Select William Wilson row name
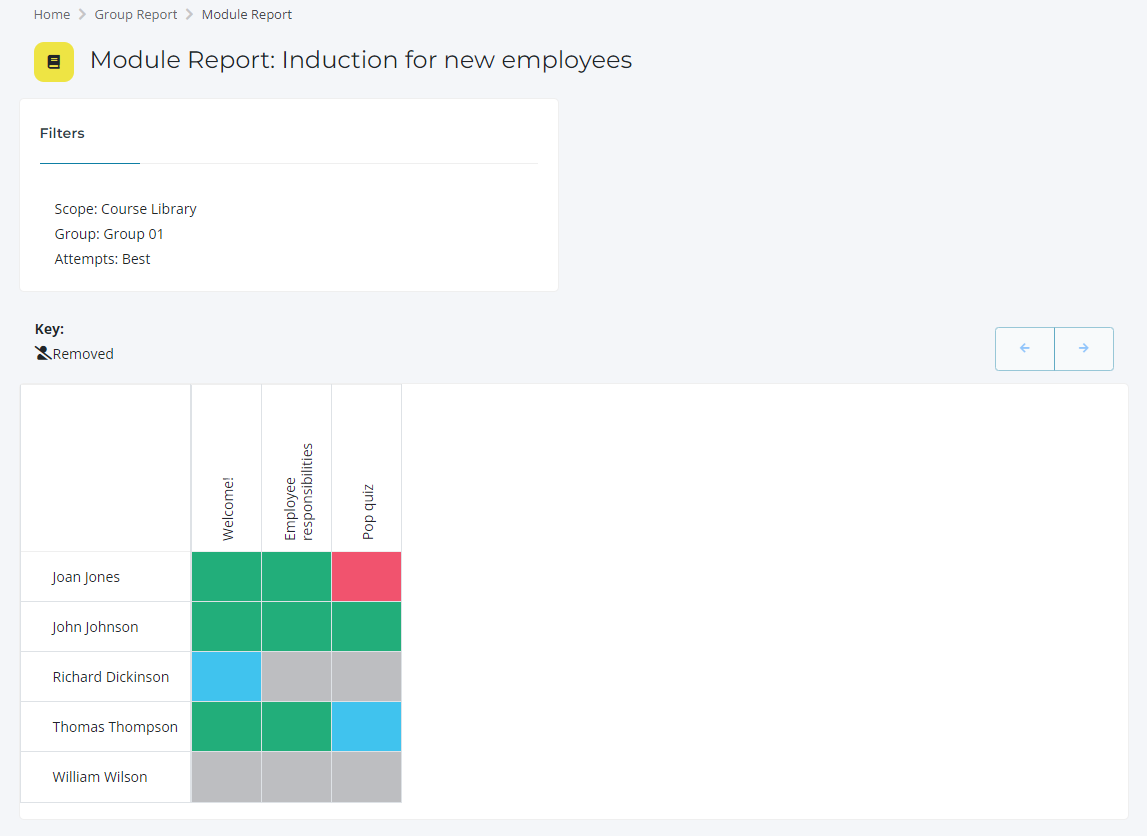Viewport: 1147px width, 836px height. (x=99, y=777)
